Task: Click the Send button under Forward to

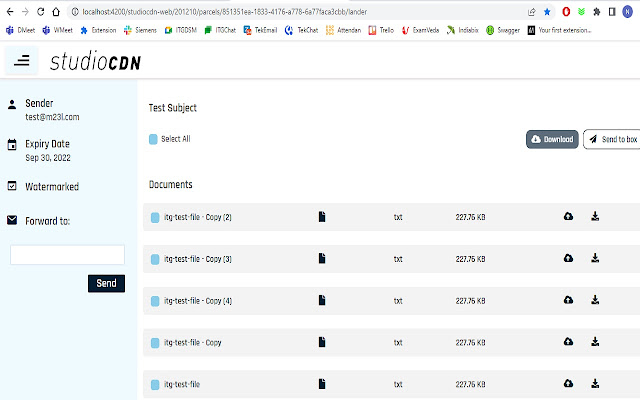Action: (x=107, y=283)
